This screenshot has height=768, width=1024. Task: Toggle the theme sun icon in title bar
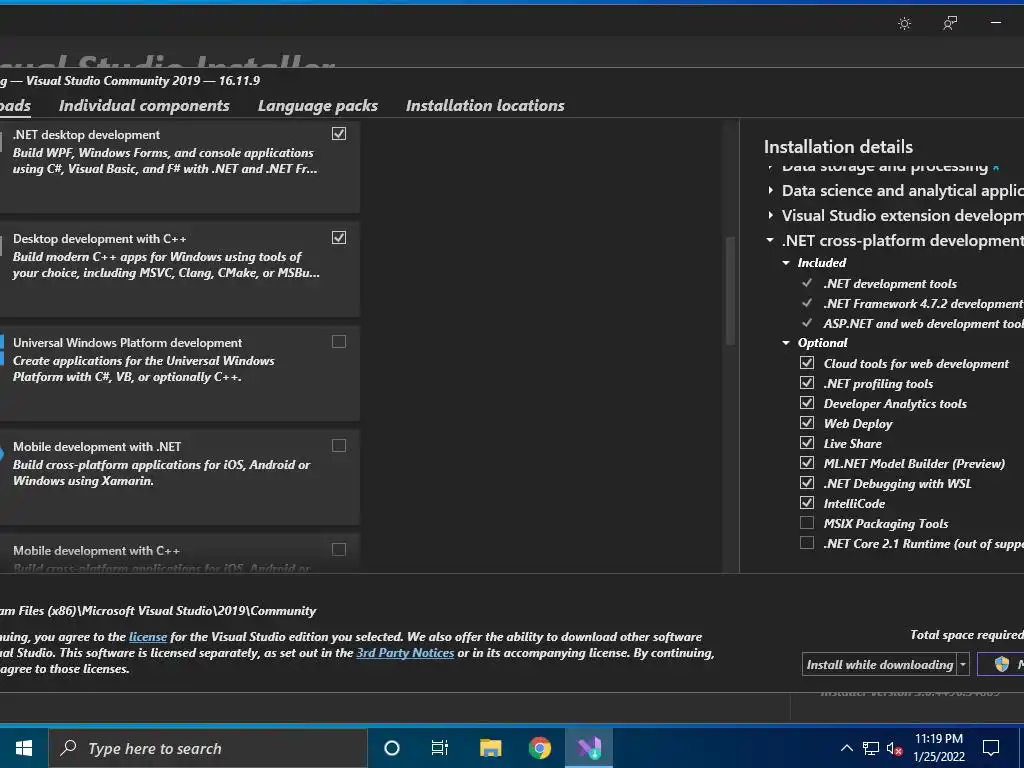(904, 24)
